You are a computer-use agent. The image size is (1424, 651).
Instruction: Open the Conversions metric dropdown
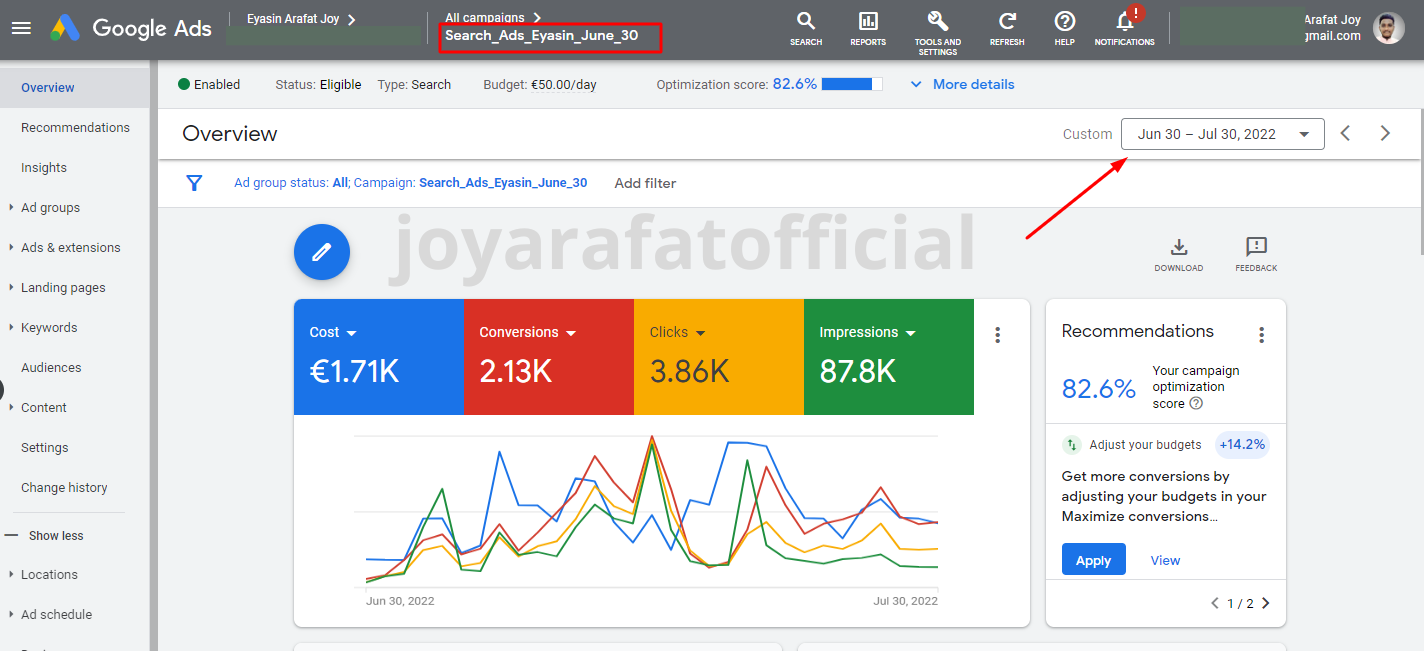[x=527, y=333]
